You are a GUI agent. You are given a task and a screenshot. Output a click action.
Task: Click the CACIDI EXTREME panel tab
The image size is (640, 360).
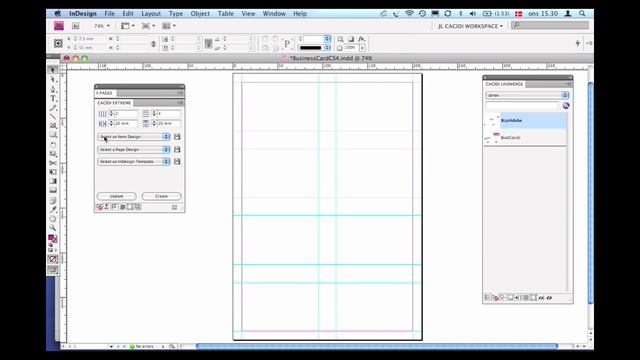(114, 103)
